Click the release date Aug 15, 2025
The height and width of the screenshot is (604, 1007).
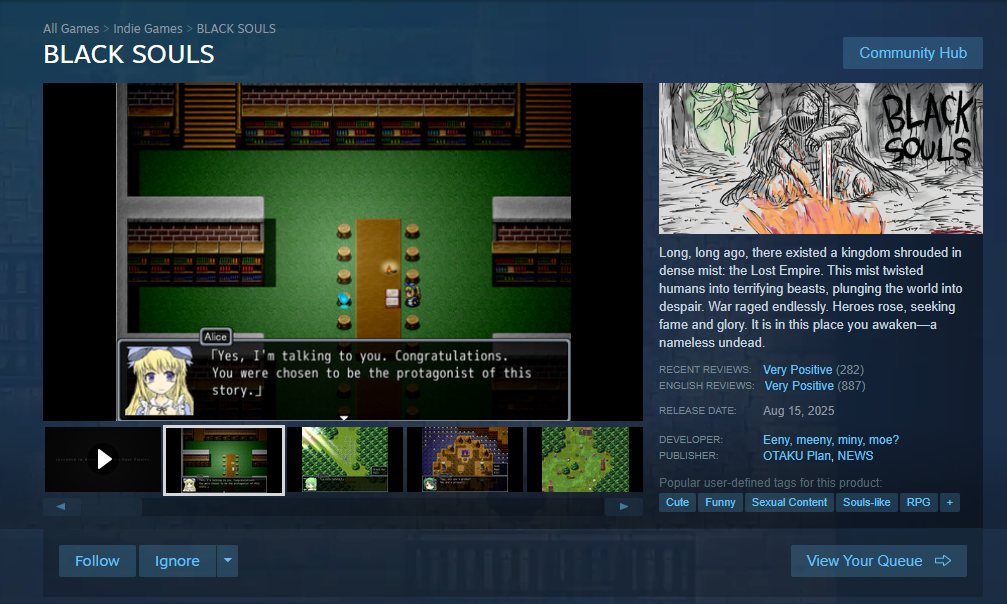pos(798,411)
